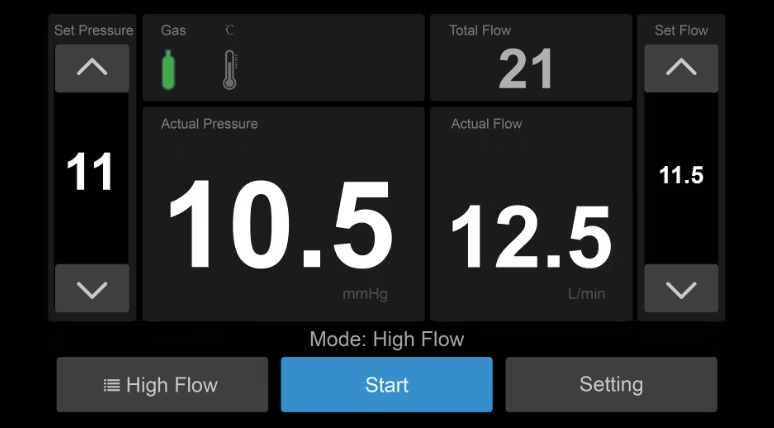Screen dimensions: 774x428
Task: Open the Setting screen
Action: [x=611, y=385]
